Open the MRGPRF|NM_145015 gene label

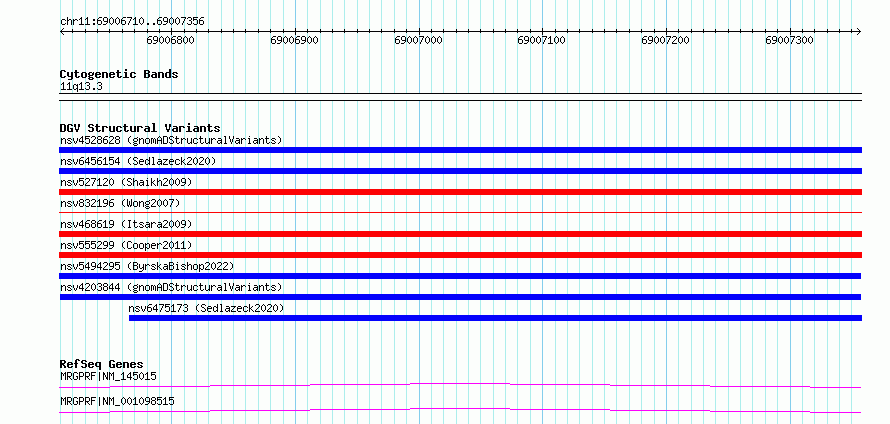tap(108, 376)
